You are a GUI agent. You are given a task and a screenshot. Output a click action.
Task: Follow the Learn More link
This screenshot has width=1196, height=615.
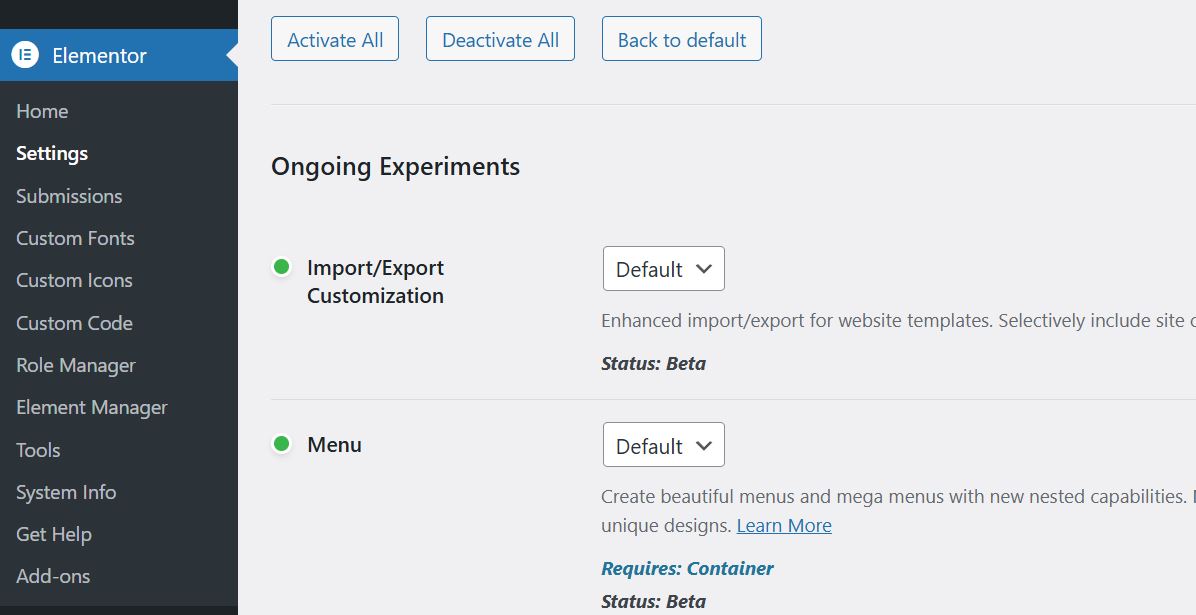tap(784, 525)
